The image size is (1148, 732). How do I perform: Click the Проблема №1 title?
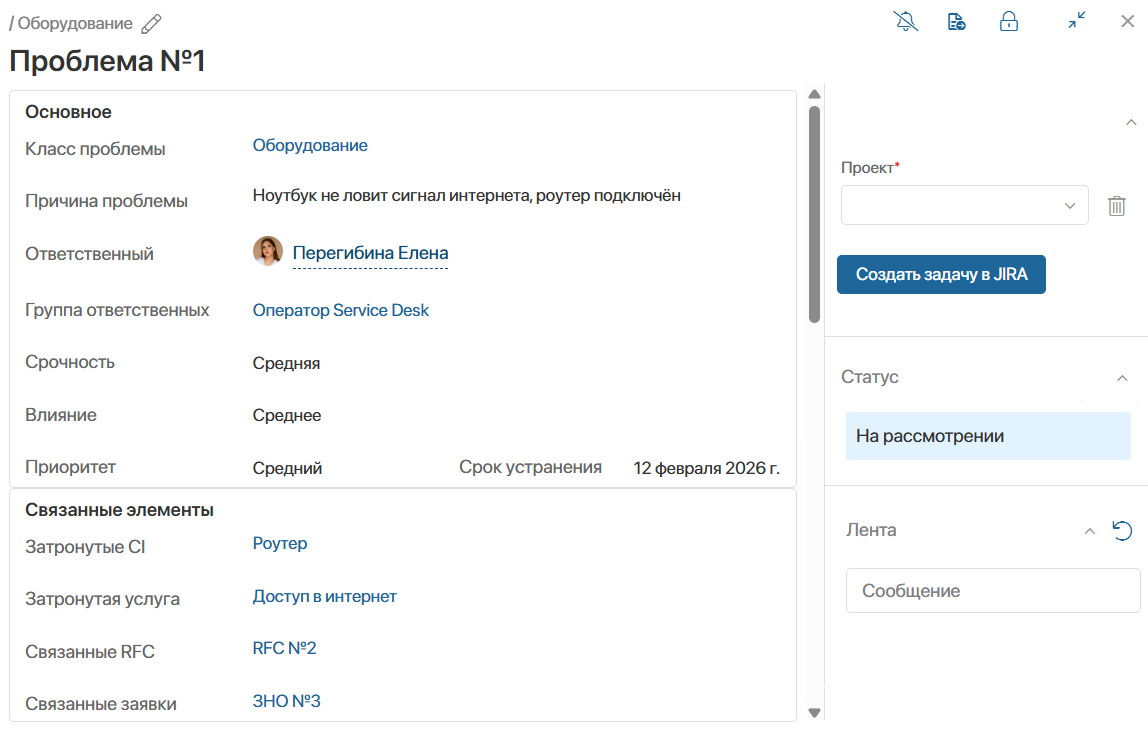pos(107,61)
